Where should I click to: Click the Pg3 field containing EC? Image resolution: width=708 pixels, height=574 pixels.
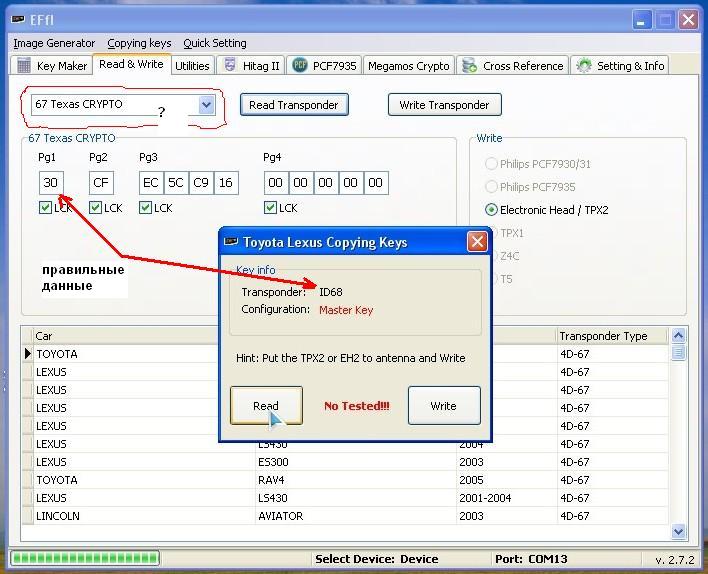tap(151, 182)
